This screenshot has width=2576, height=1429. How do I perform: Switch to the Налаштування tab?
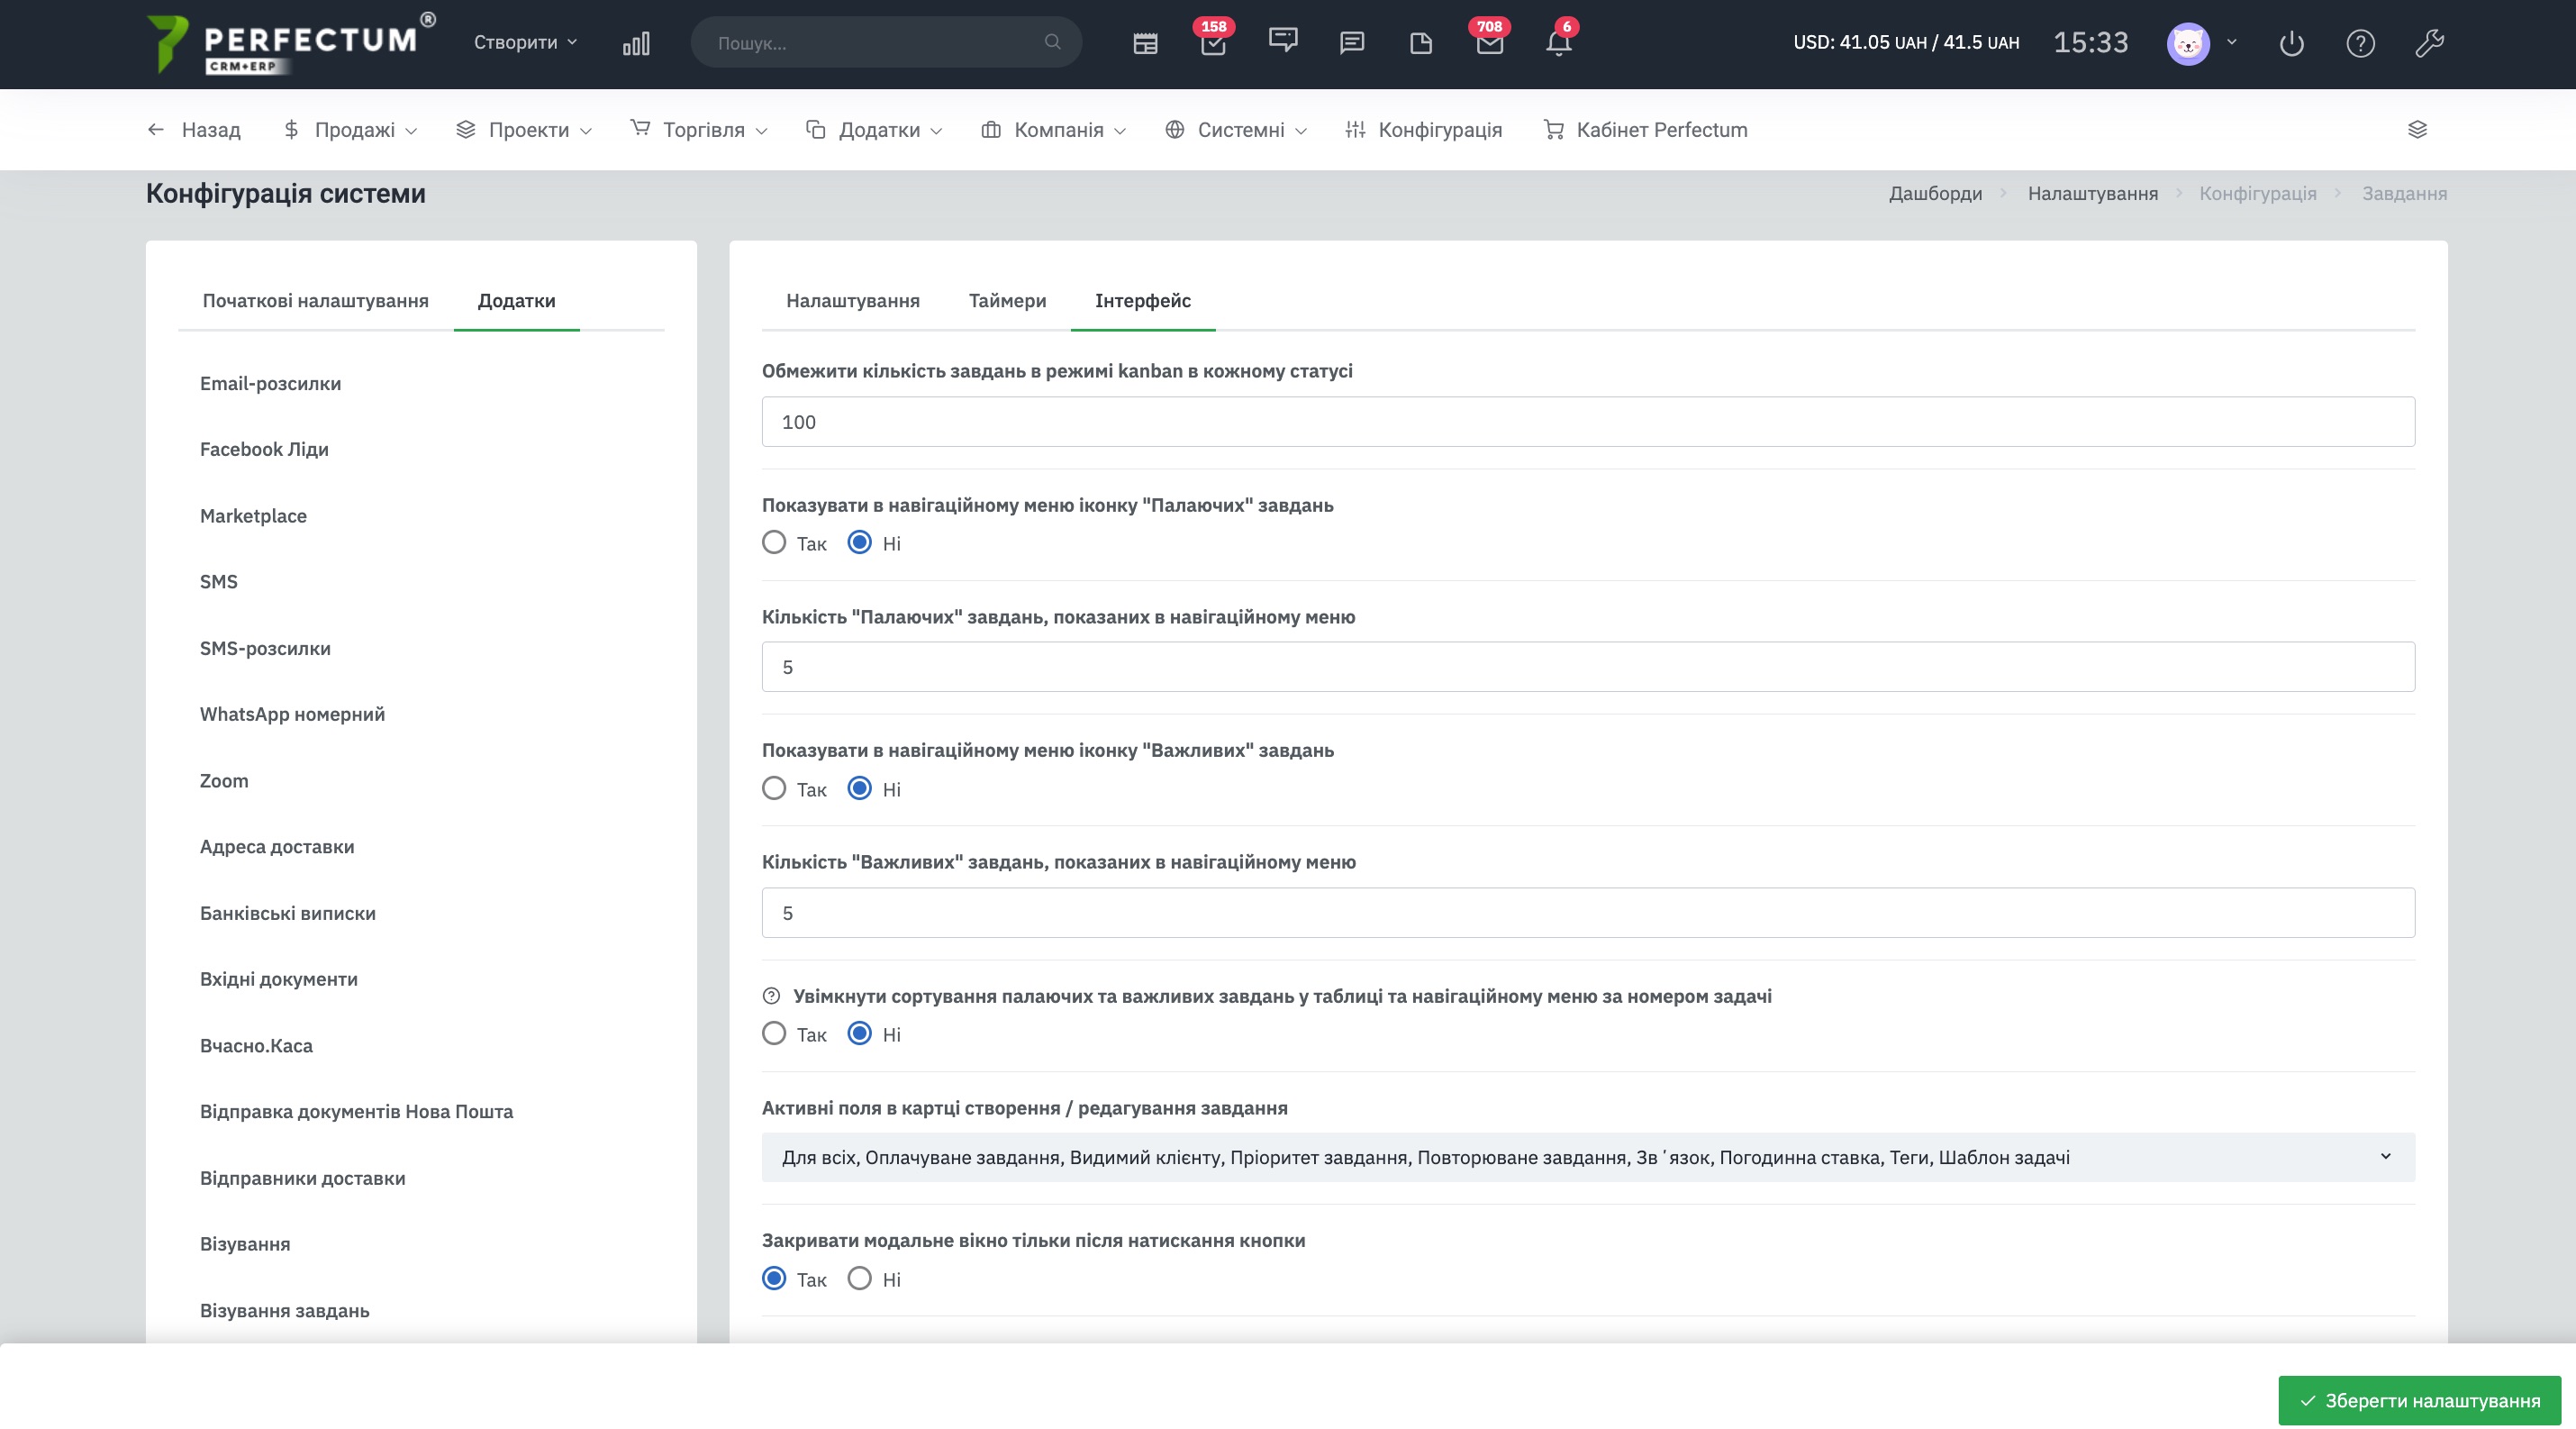click(x=853, y=301)
